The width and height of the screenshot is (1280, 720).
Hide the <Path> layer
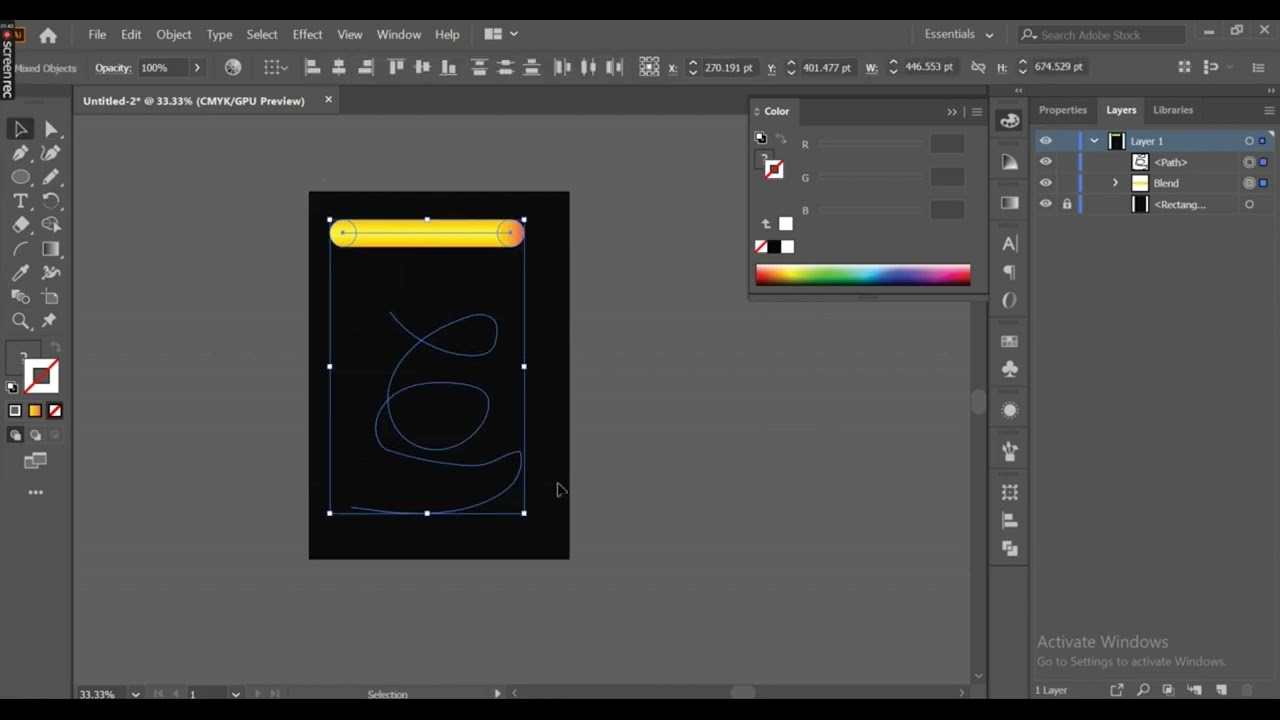pos(1046,162)
